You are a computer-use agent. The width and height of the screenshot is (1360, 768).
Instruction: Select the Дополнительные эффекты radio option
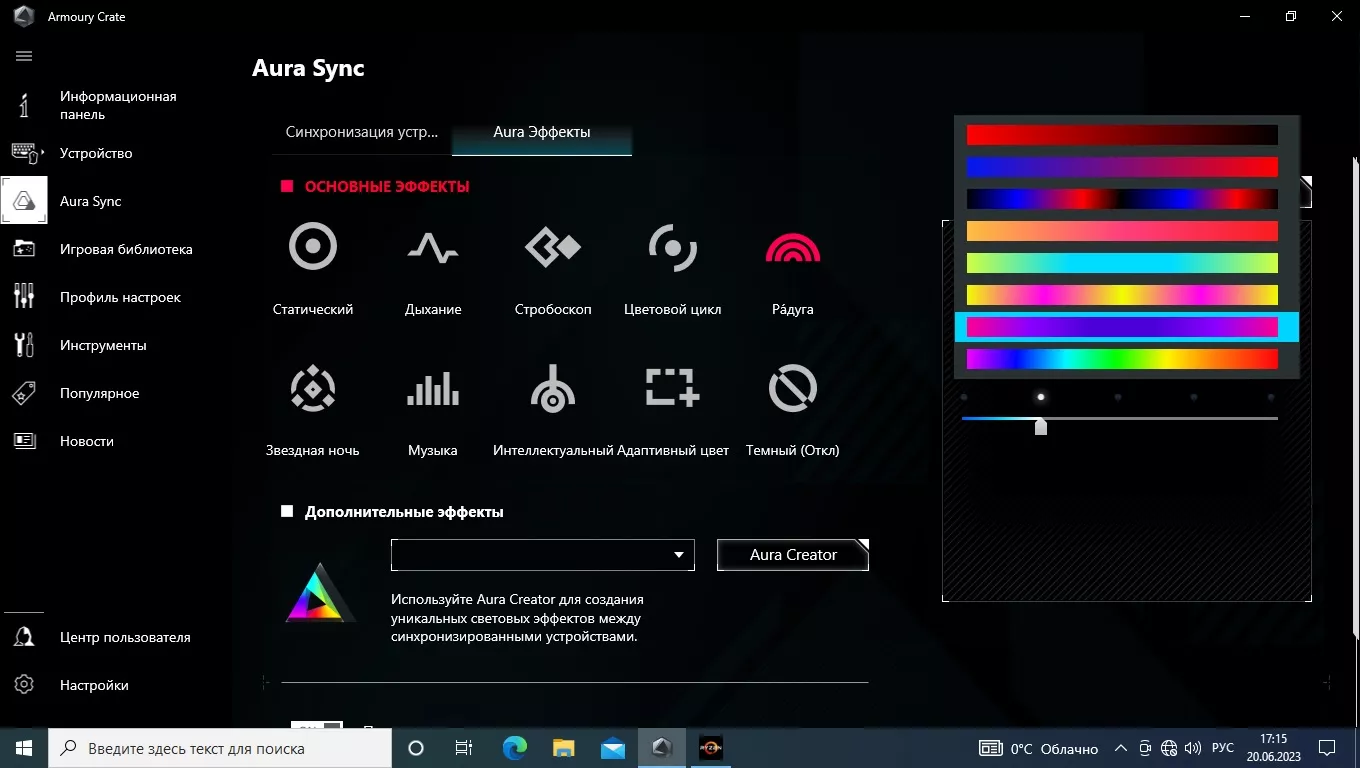click(287, 511)
